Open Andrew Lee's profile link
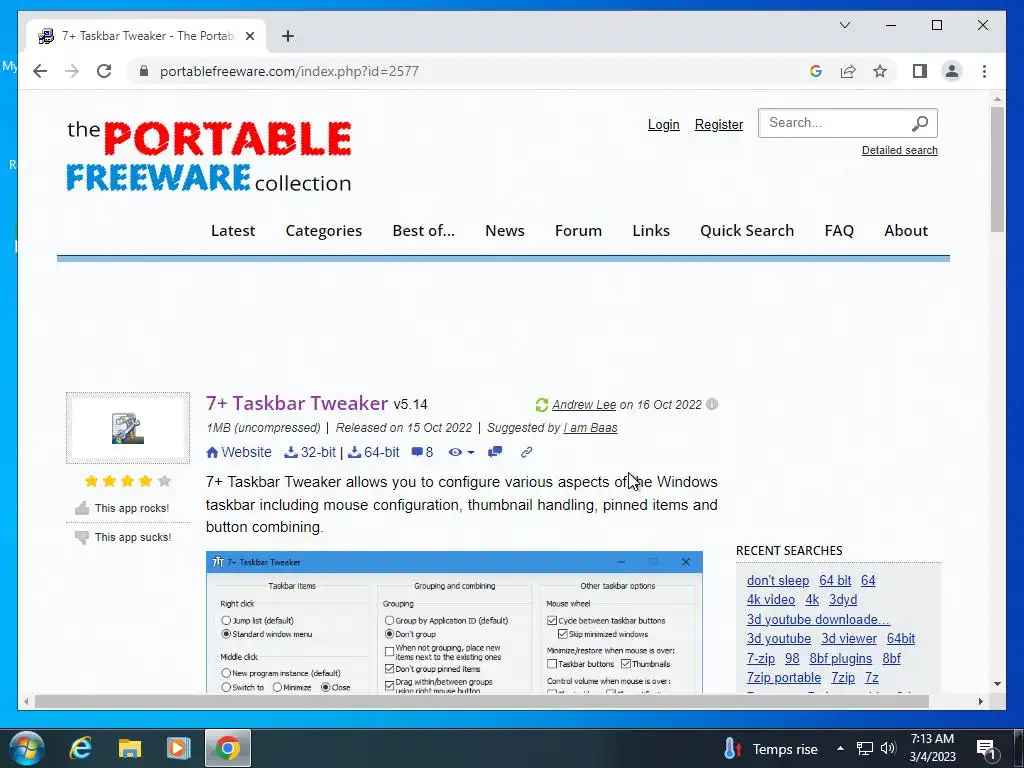1024x768 pixels. [584, 405]
